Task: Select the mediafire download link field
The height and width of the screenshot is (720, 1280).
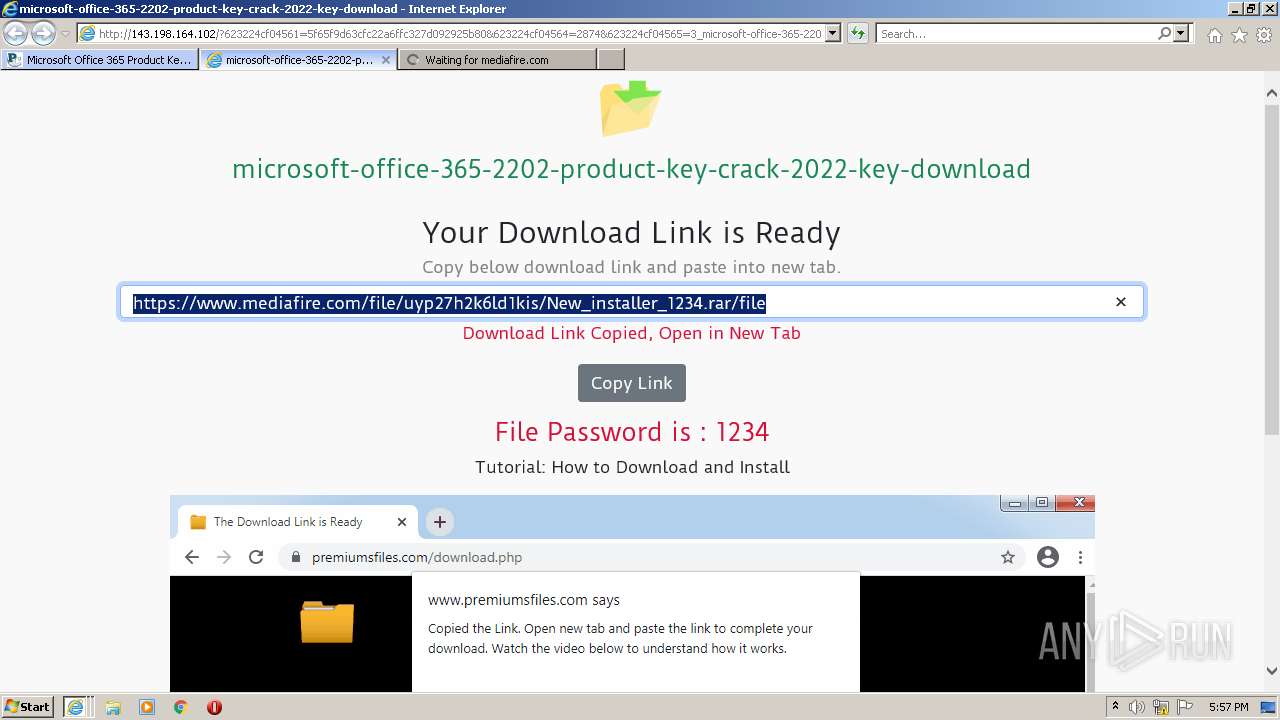Action: [632, 302]
